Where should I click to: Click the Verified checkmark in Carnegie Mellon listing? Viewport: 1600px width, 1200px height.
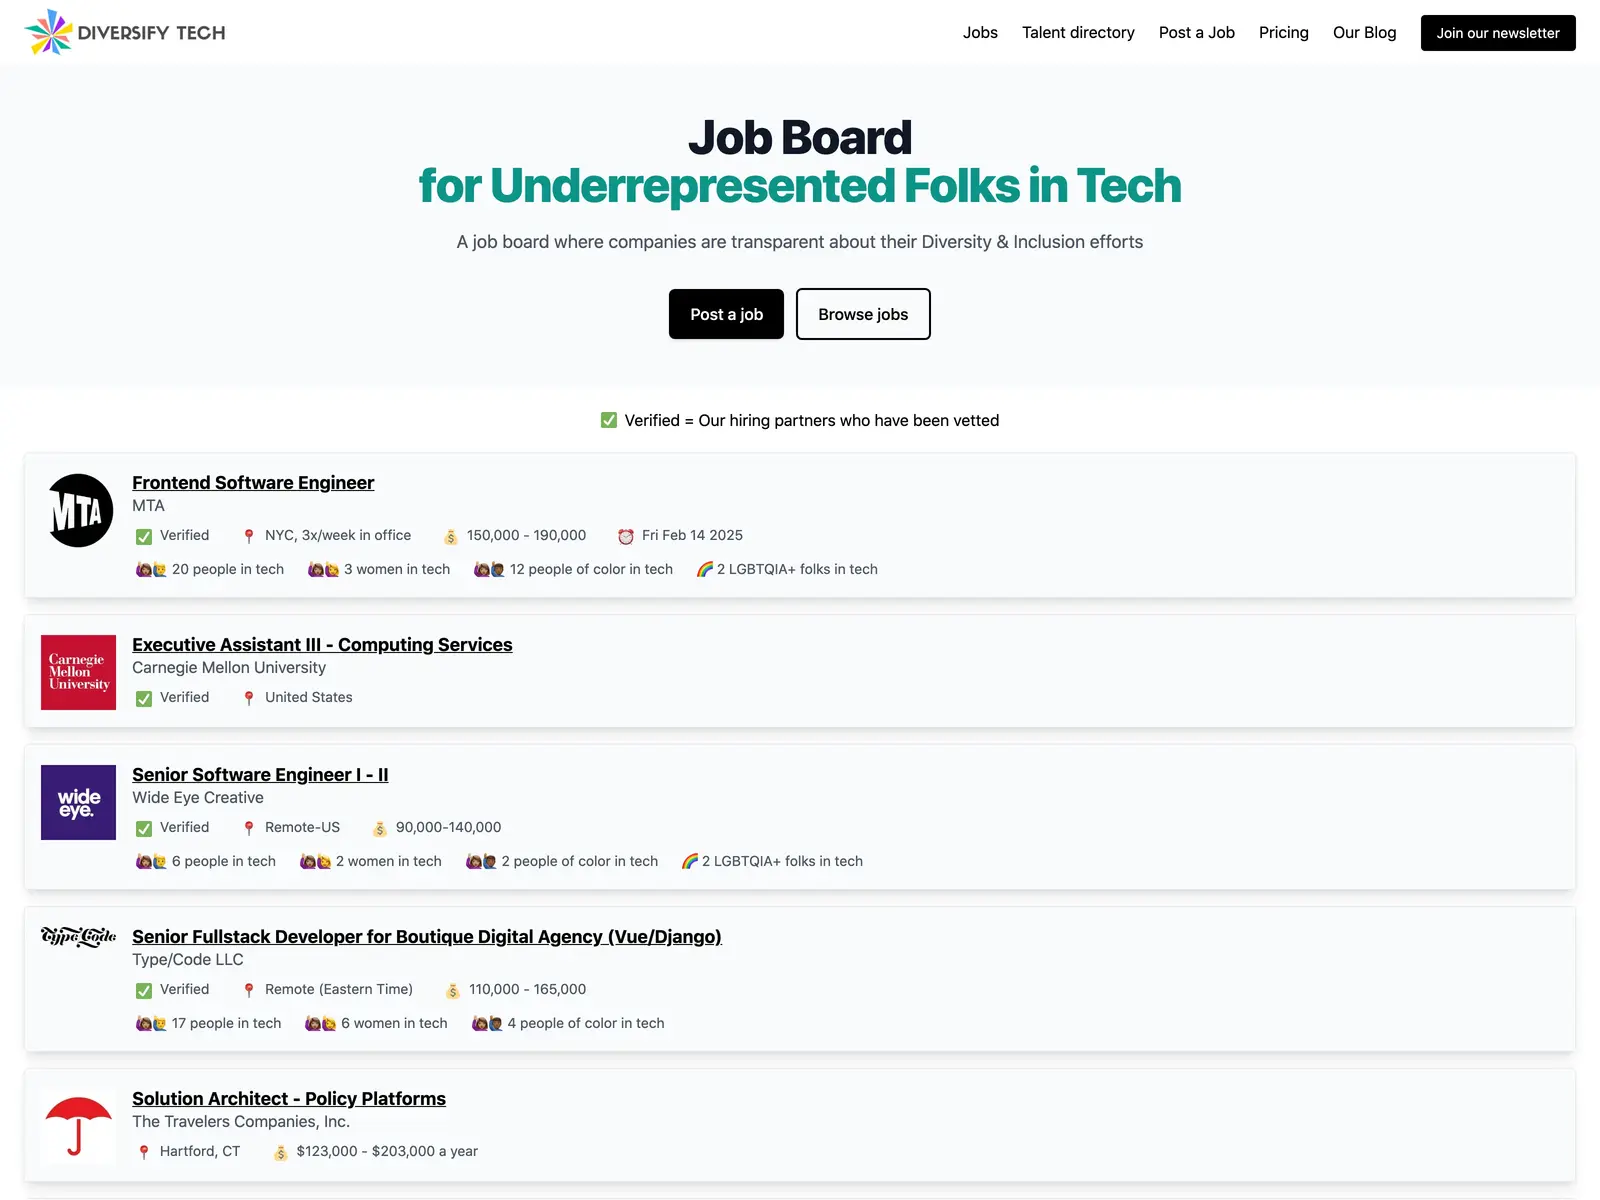point(144,698)
